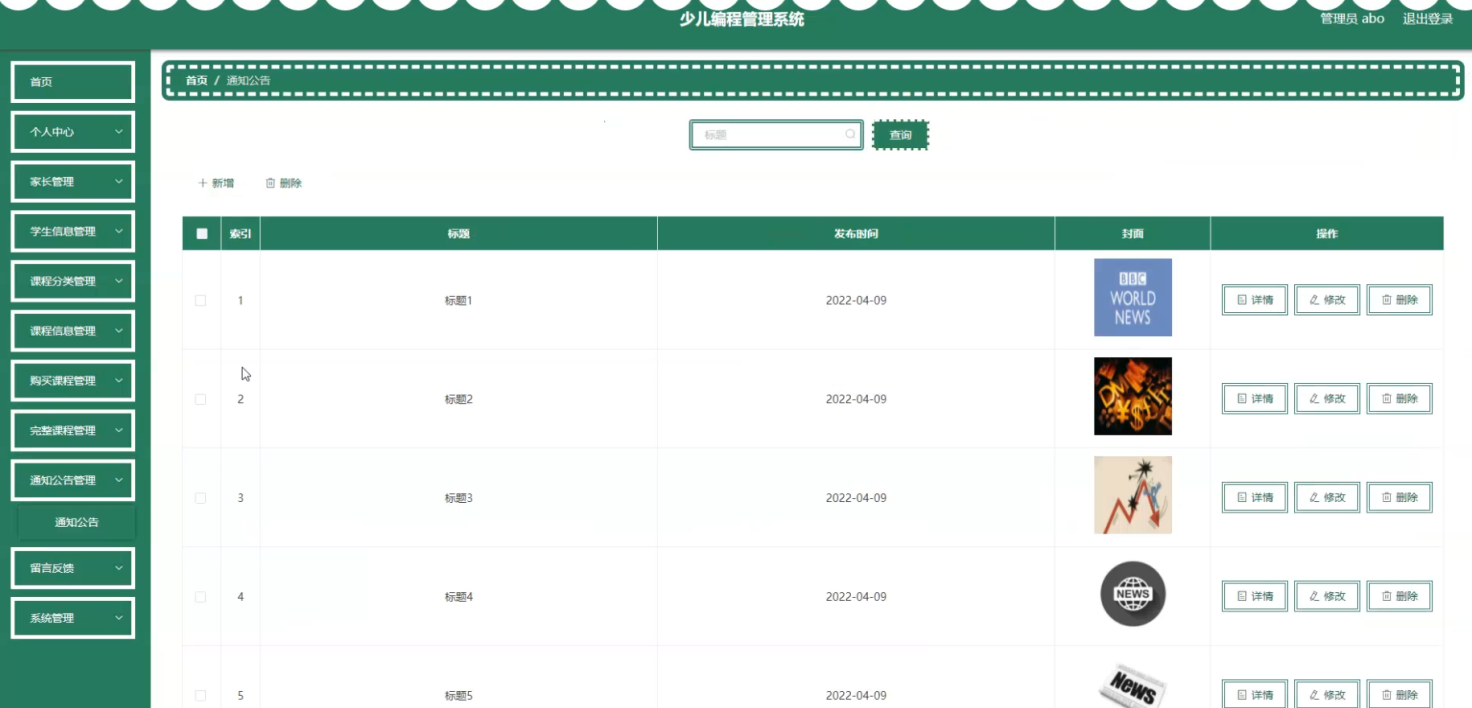
Task: Click the 修改 pencil icon in row 标题5
Action: (x=1314, y=695)
